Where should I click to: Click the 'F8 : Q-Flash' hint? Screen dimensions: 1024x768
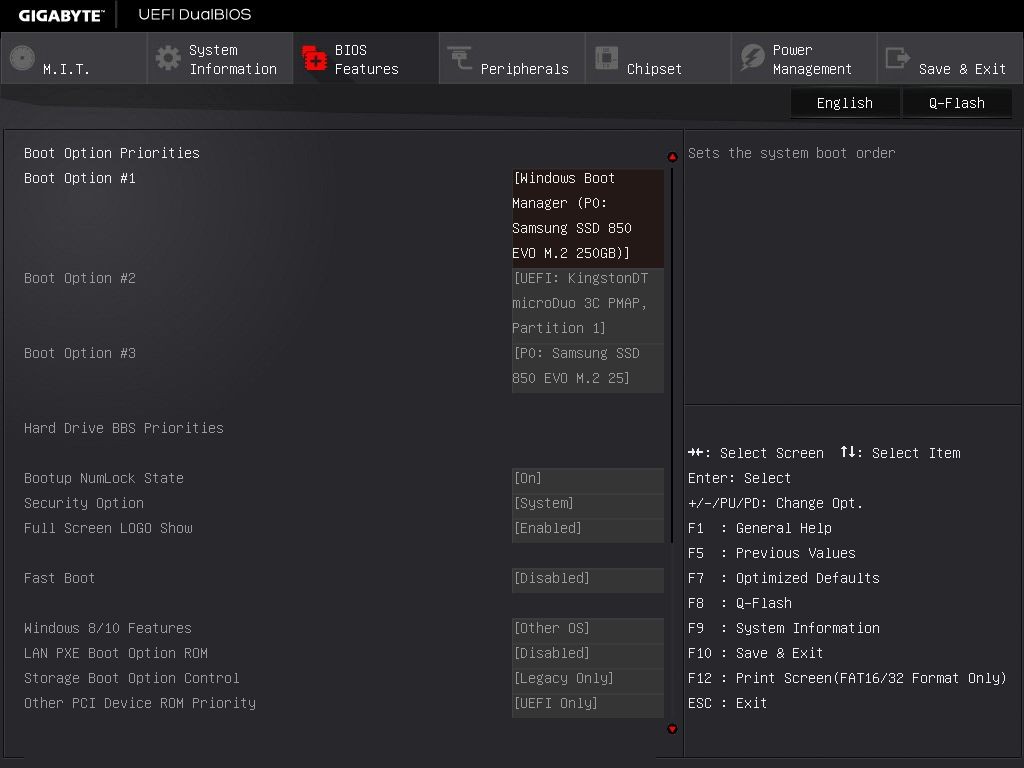point(740,603)
